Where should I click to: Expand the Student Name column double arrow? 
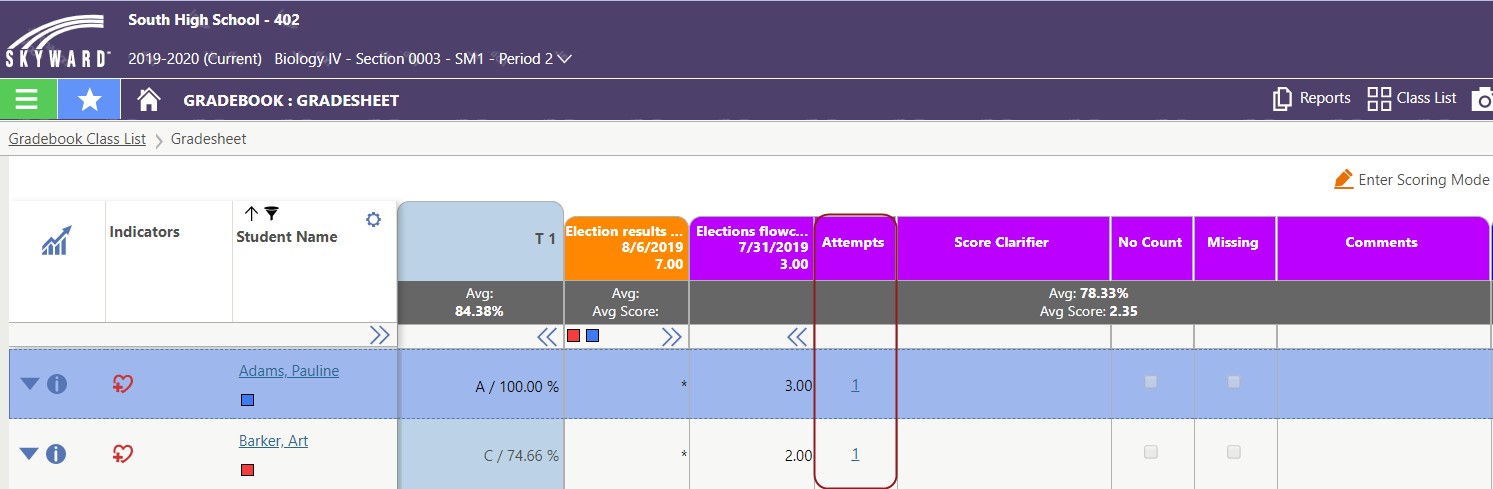point(379,336)
